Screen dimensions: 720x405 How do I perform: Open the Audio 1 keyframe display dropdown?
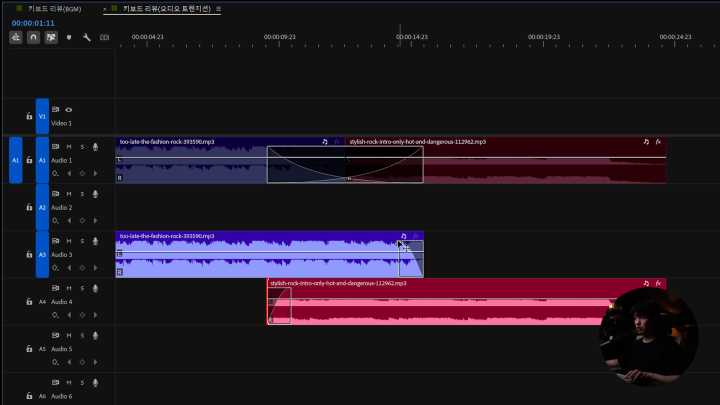56,173
